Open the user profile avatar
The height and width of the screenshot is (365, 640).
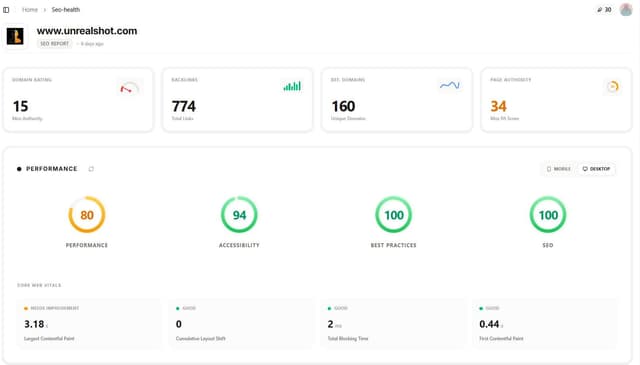(626, 9)
